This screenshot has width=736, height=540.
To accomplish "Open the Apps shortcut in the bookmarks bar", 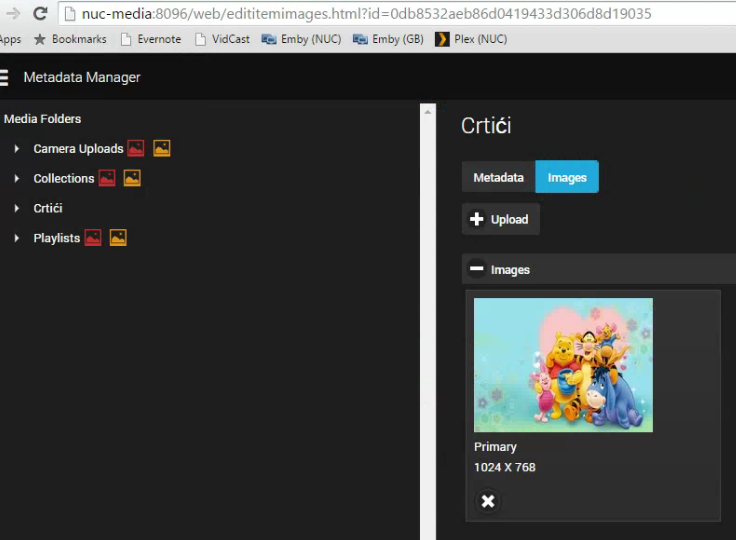I will tap(10, 39).
